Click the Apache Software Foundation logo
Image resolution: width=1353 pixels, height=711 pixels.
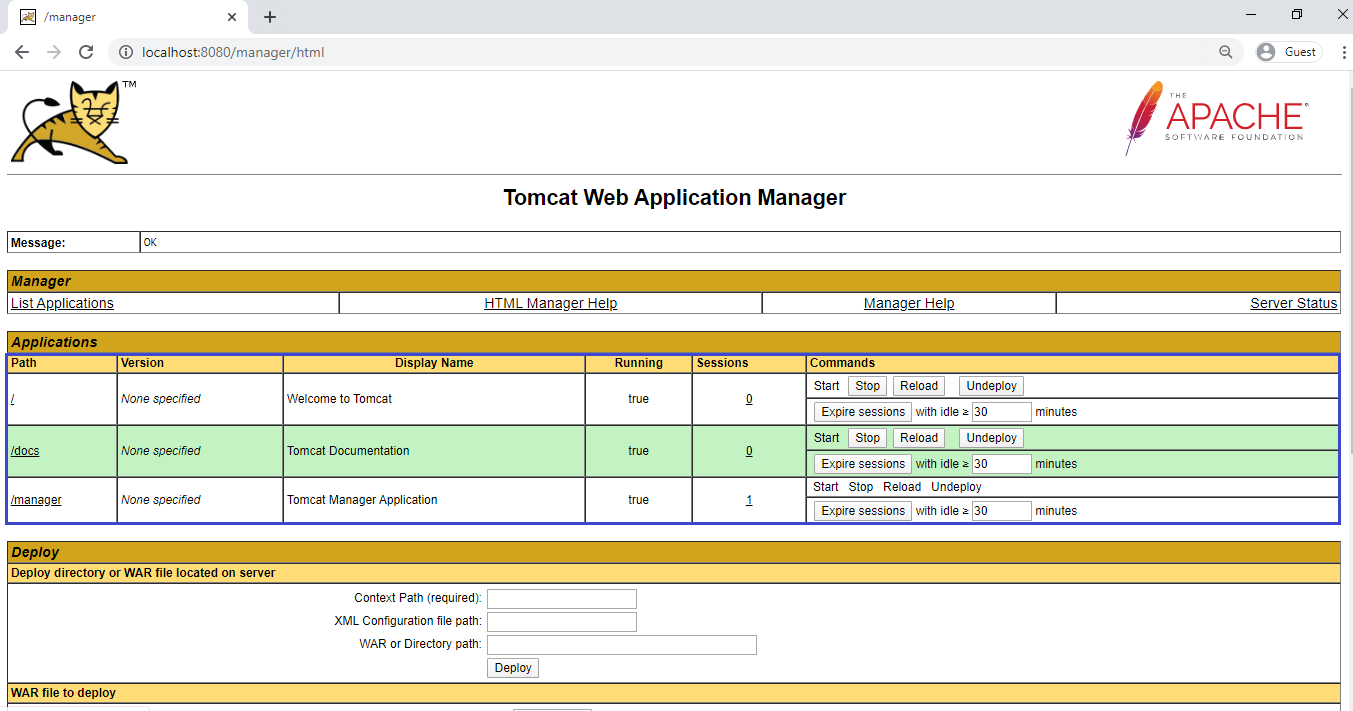(1216, 118)
